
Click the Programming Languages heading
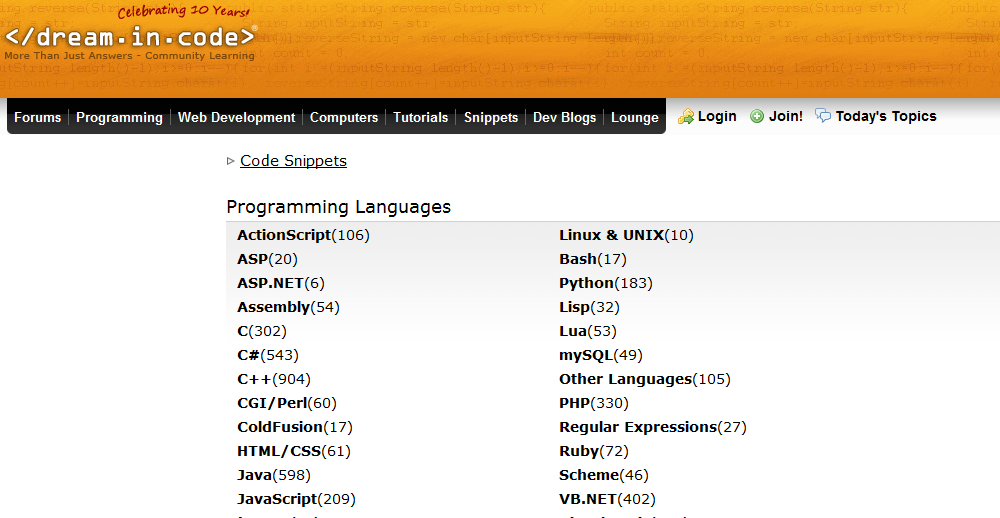tap(339, 207)
